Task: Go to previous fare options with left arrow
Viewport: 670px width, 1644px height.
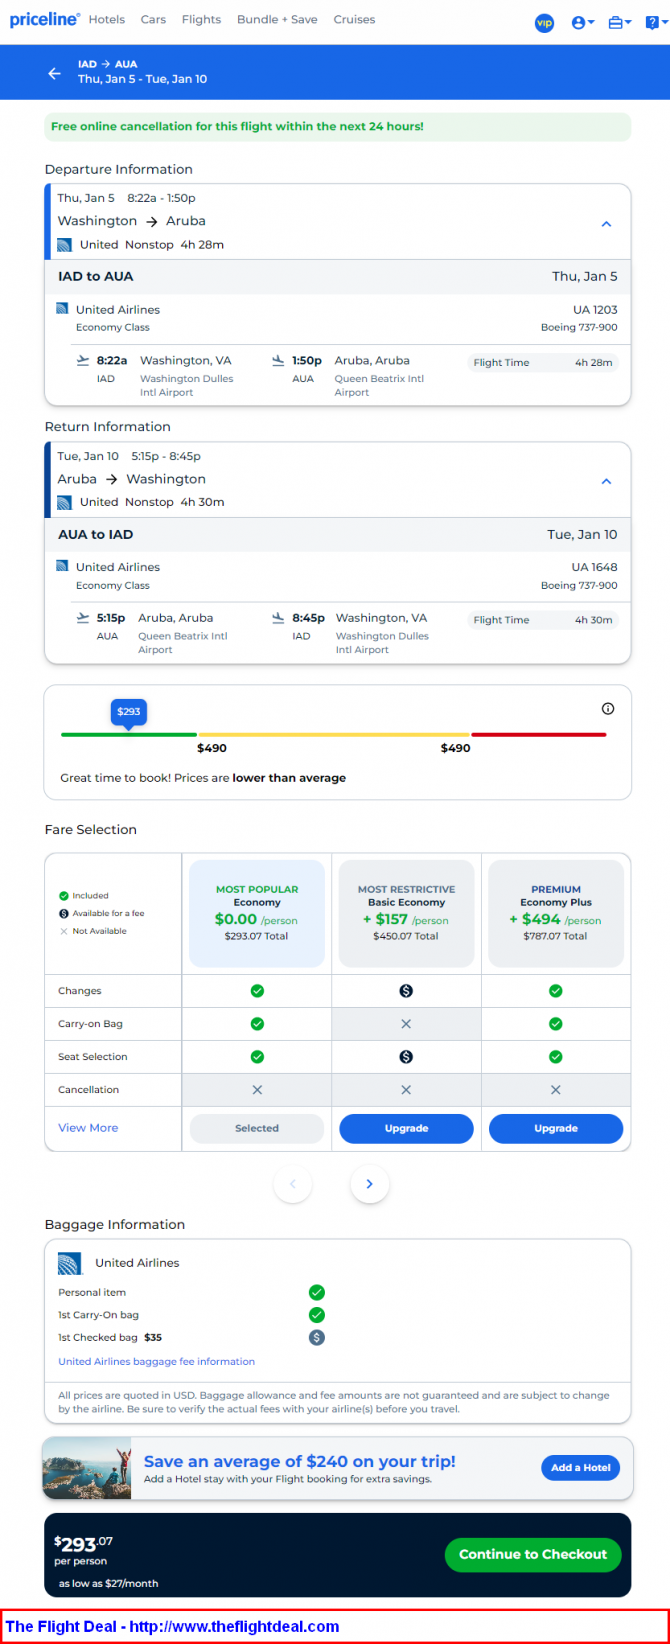Action: coord(293,1184)
